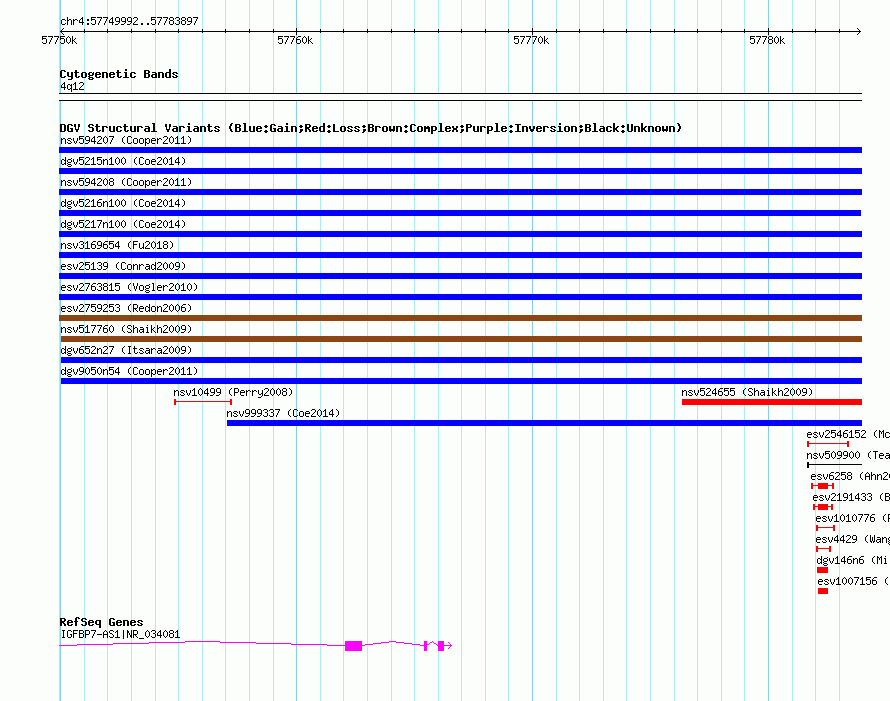Click the chr4:57749992..57783897 coordinate label

click(x=129, y=21)
